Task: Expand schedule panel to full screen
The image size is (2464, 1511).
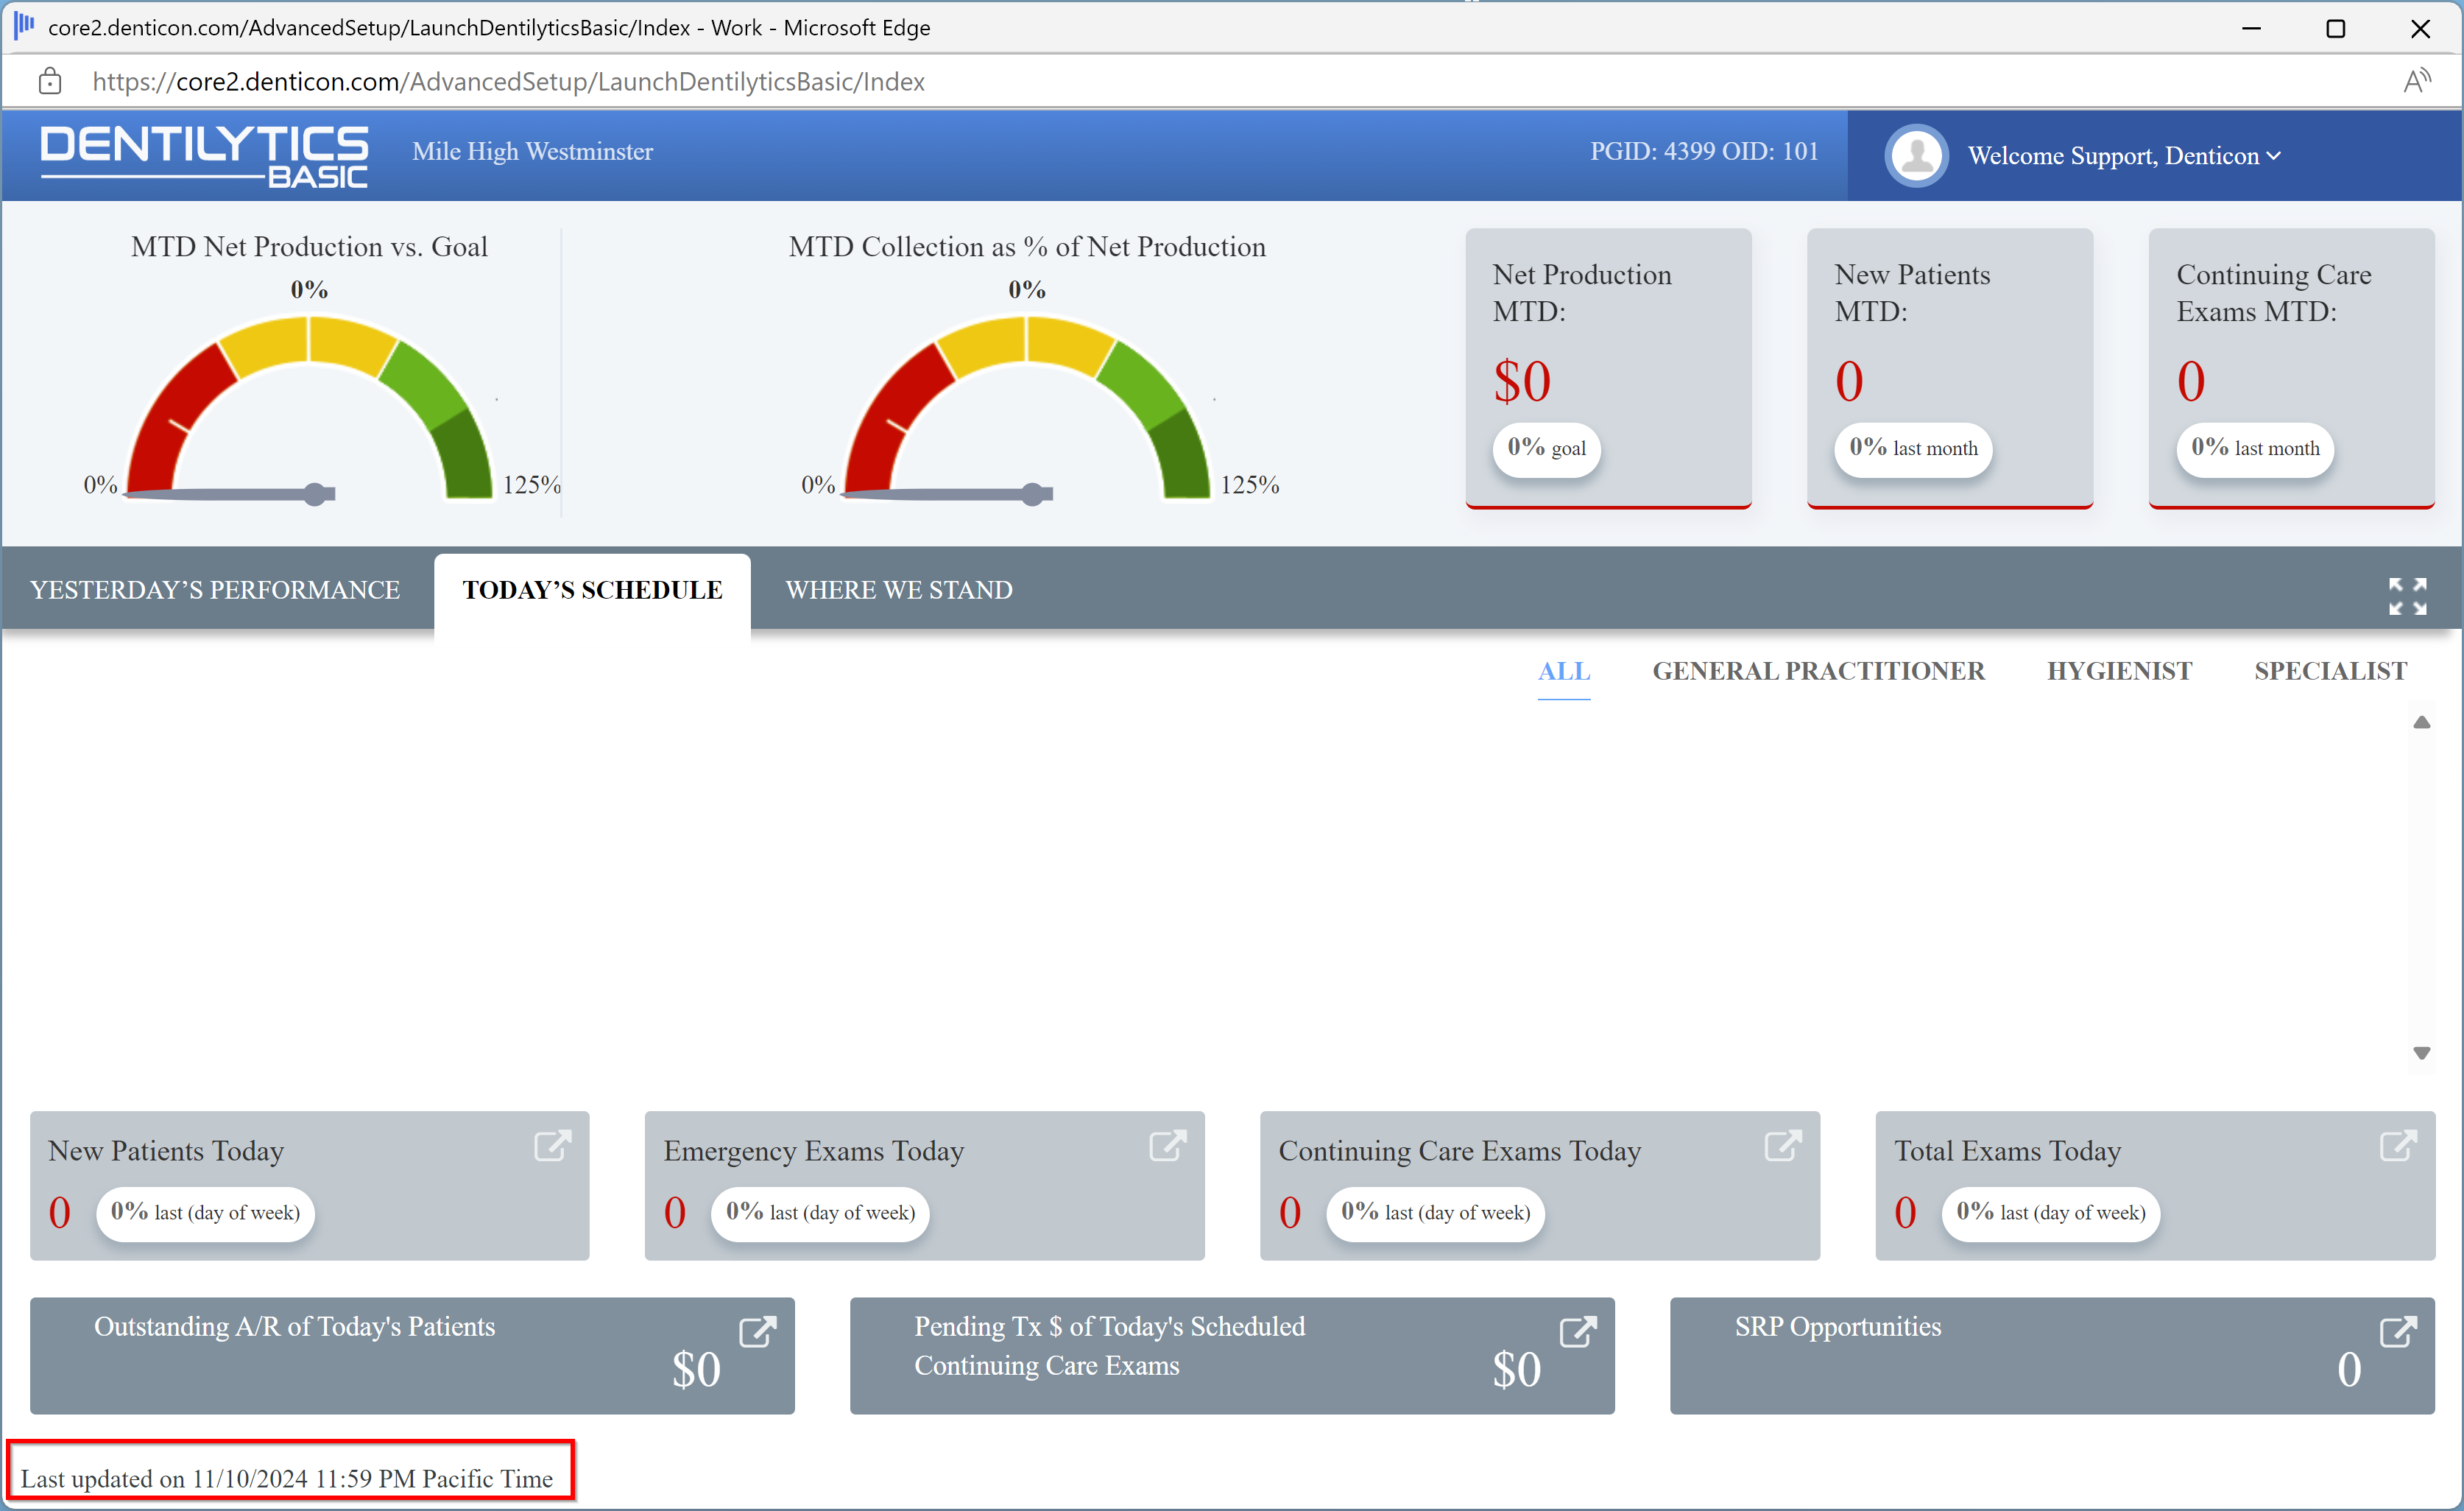Action: pyautogui.click(x=2407, y=596)
